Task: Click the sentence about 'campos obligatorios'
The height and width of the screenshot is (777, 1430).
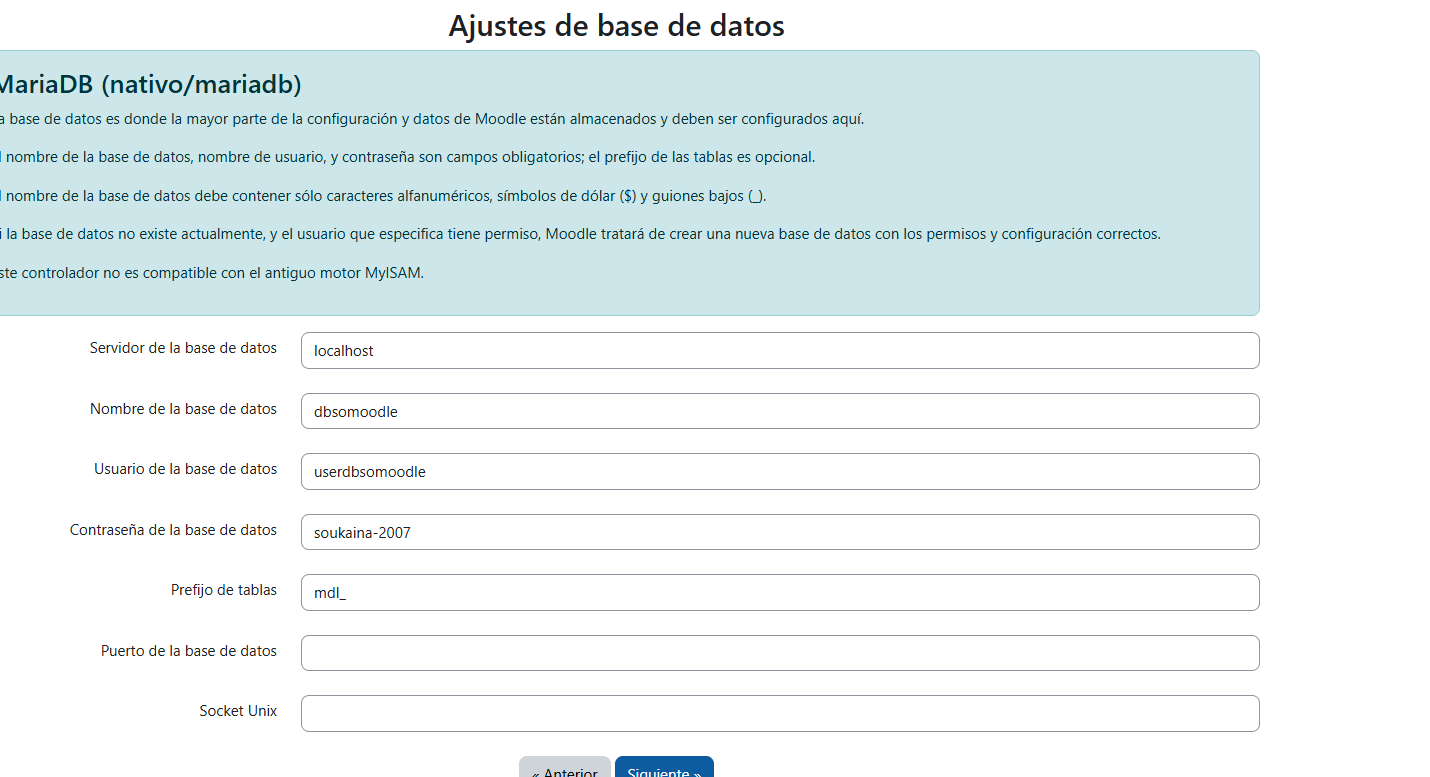Action: [408, 157]
